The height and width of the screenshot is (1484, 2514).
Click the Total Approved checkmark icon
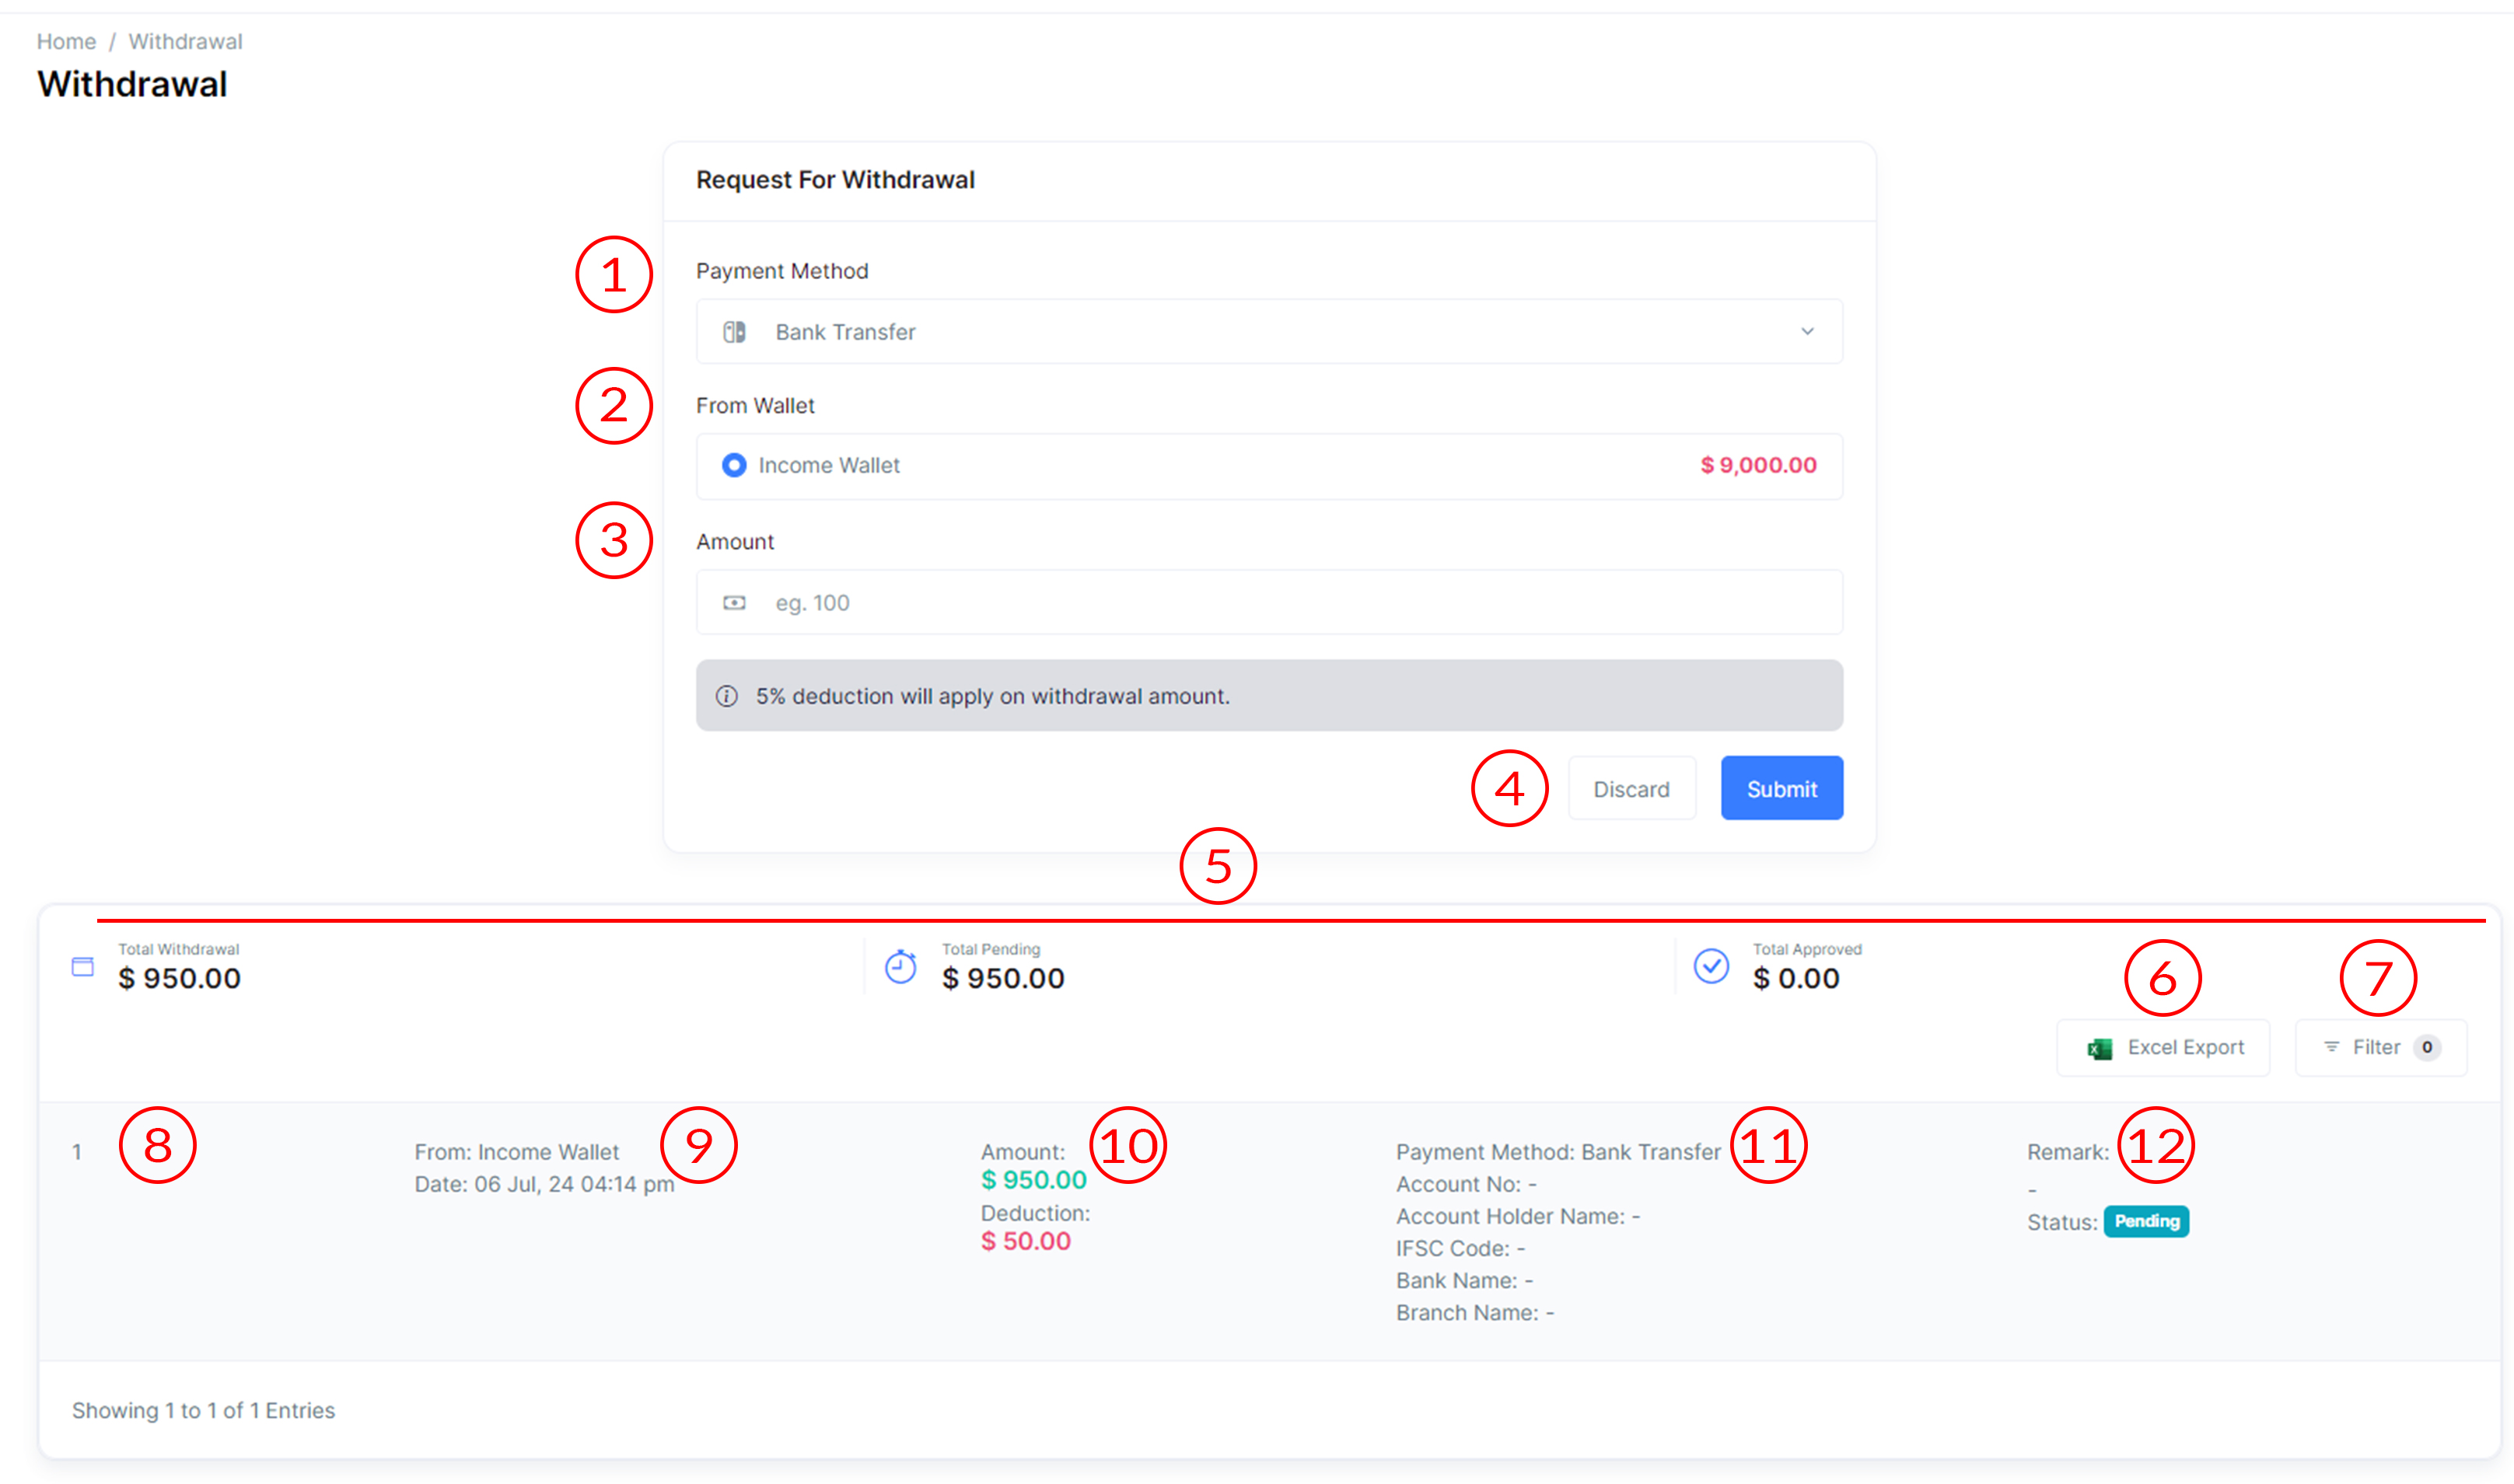(1711, 966)
